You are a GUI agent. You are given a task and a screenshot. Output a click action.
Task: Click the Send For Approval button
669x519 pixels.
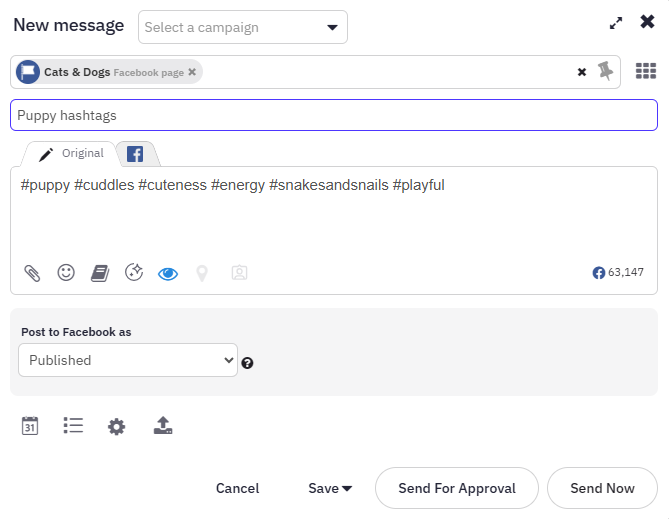point(457,488)
